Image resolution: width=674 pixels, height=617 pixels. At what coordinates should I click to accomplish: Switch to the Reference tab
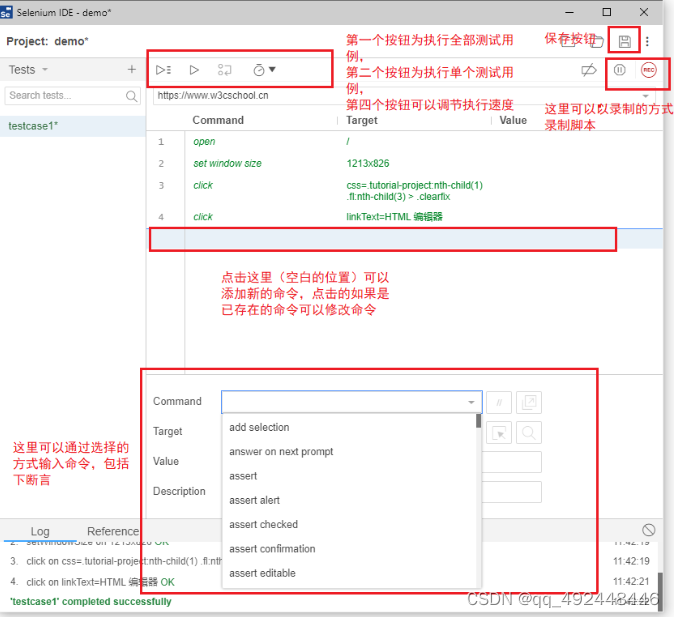click(x=113, y=531)
